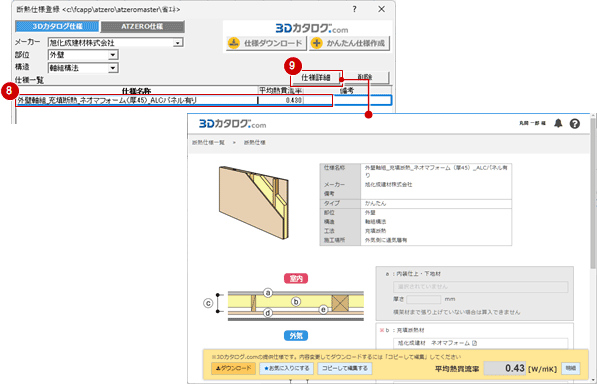Click the コピーして編集する button
The width and height of the screenshot is (597, 384).
345,368
